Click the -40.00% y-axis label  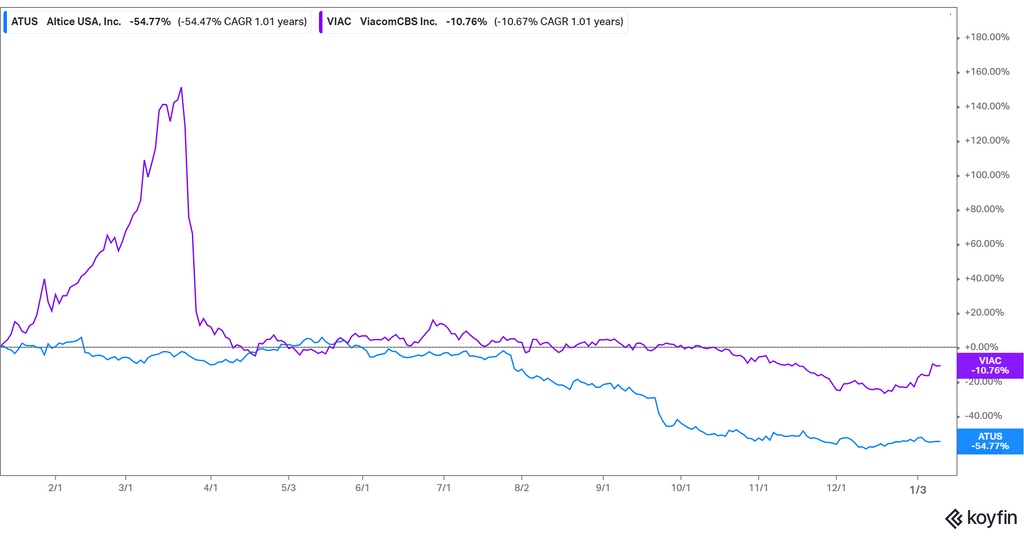pyautogui.click(x=985, y=416)
